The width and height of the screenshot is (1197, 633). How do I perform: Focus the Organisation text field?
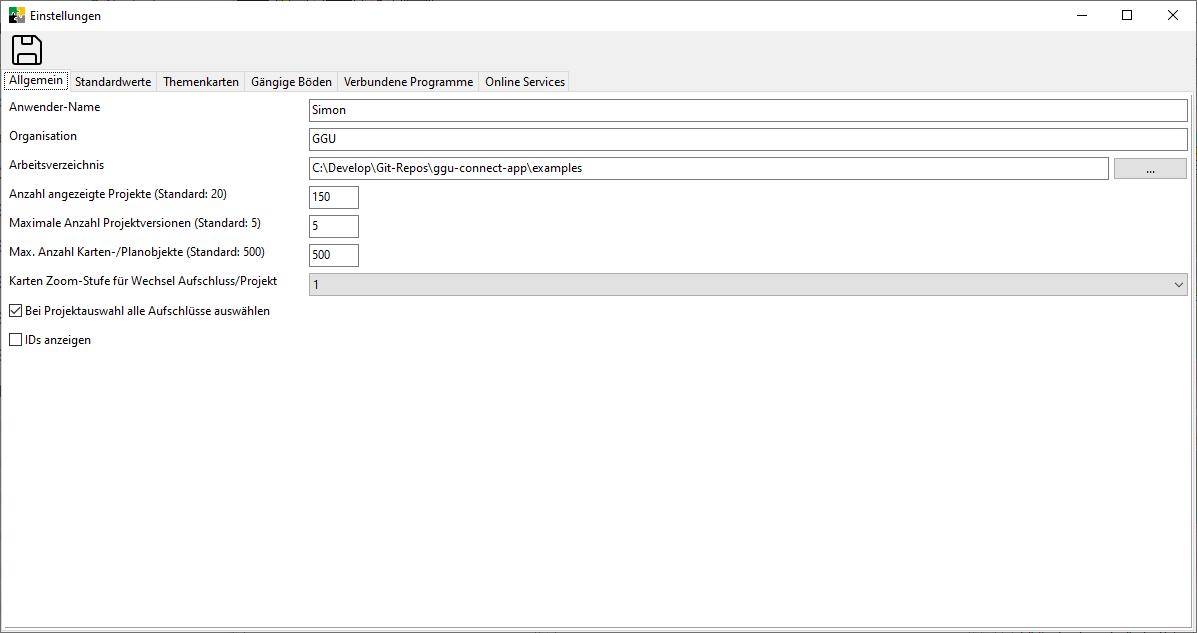[748, 139]
